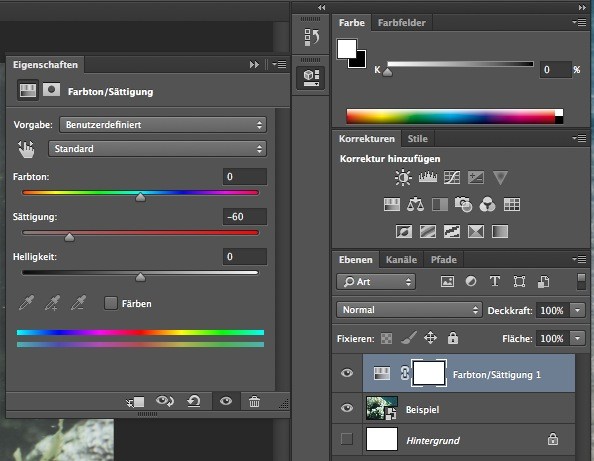Image resolution: width=594 pixels, height=461 pixels.
Task: Hide the Beispiel layer
Action: click(347, 408)
